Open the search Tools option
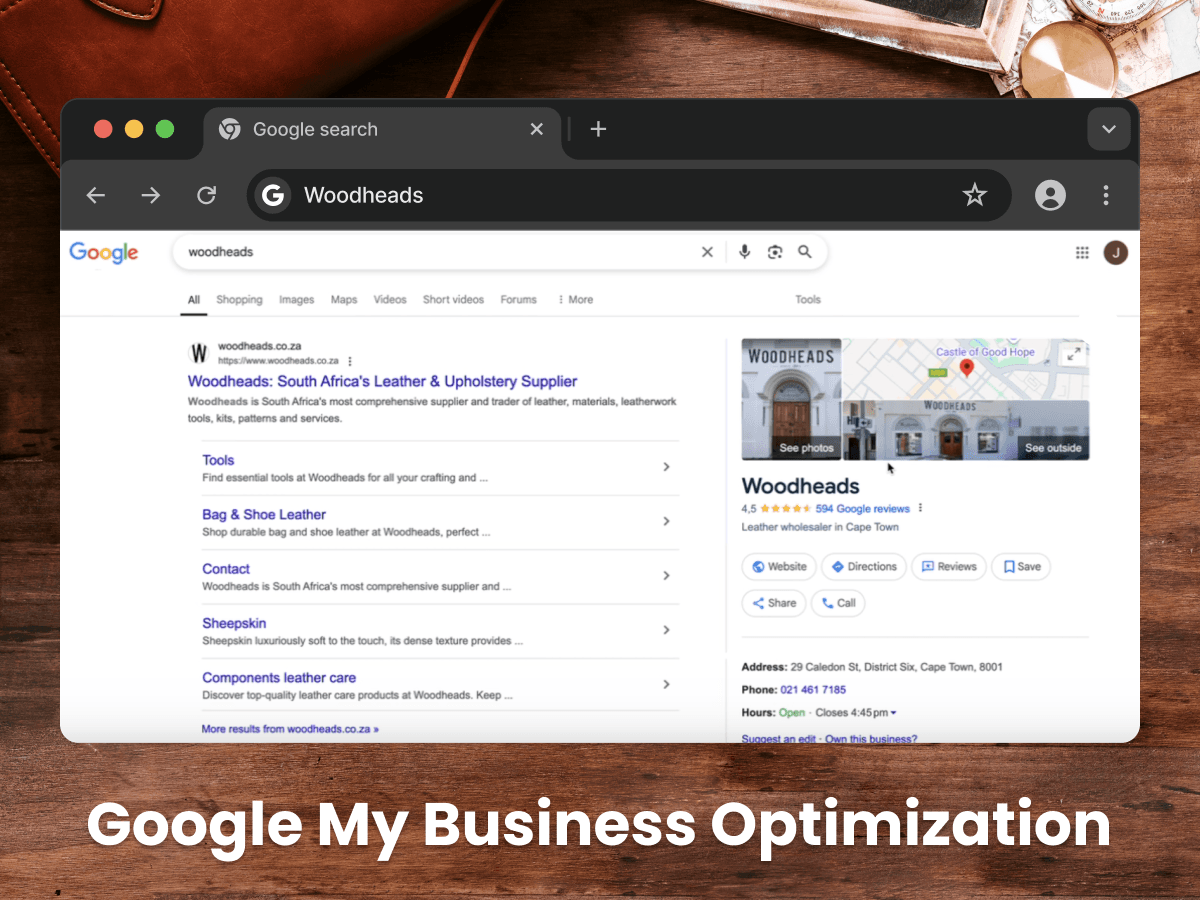The image size is (1200, 900). pos(808,299)
